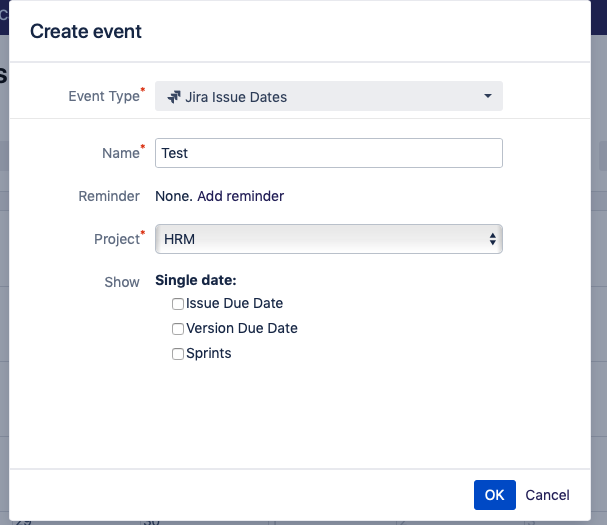Image resolution: width=607 pixels, height=525 pixels.
Task: Click the Single date heading
Action: [x=195, y=280]
